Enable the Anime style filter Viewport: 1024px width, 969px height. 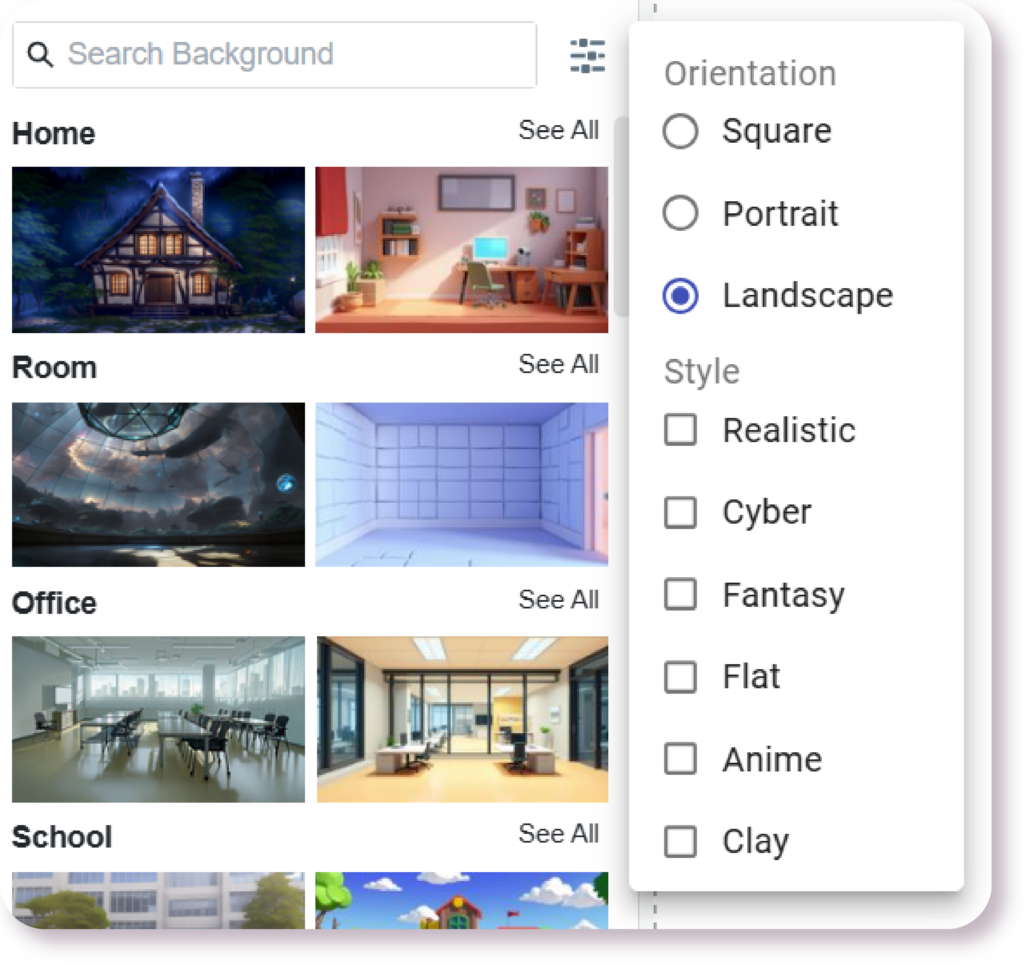[x=681, y=759]
